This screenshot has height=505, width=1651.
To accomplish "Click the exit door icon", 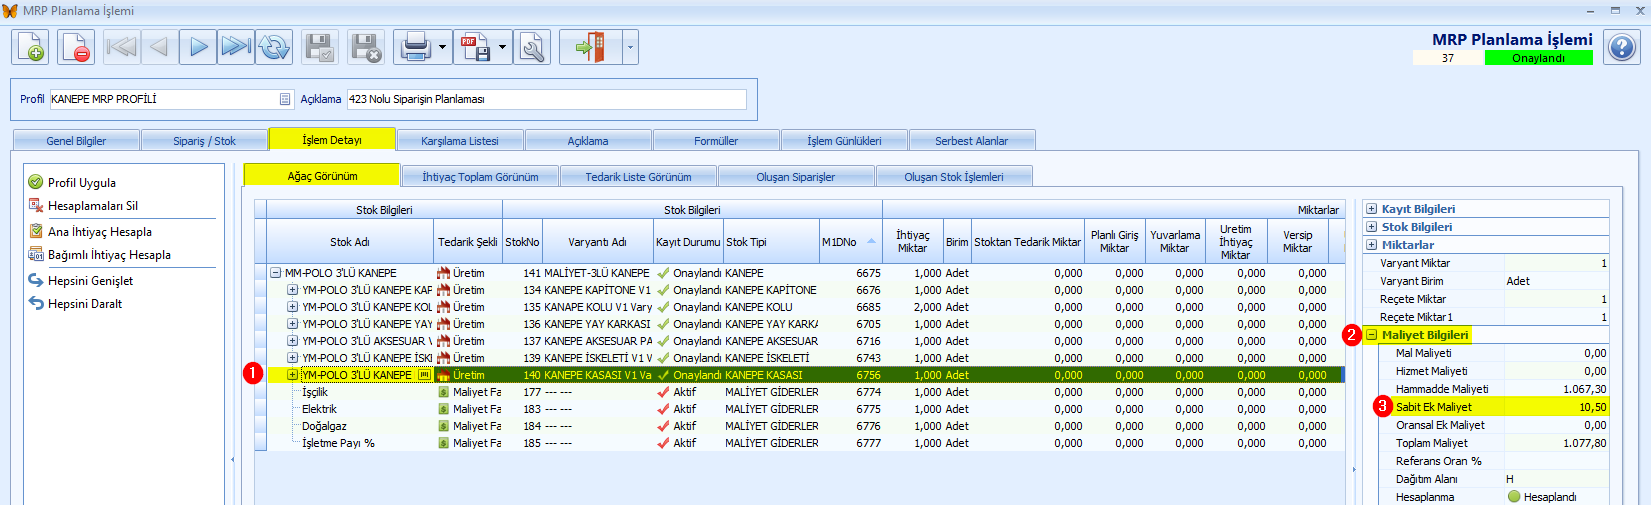I will click(x=591, y=47).
